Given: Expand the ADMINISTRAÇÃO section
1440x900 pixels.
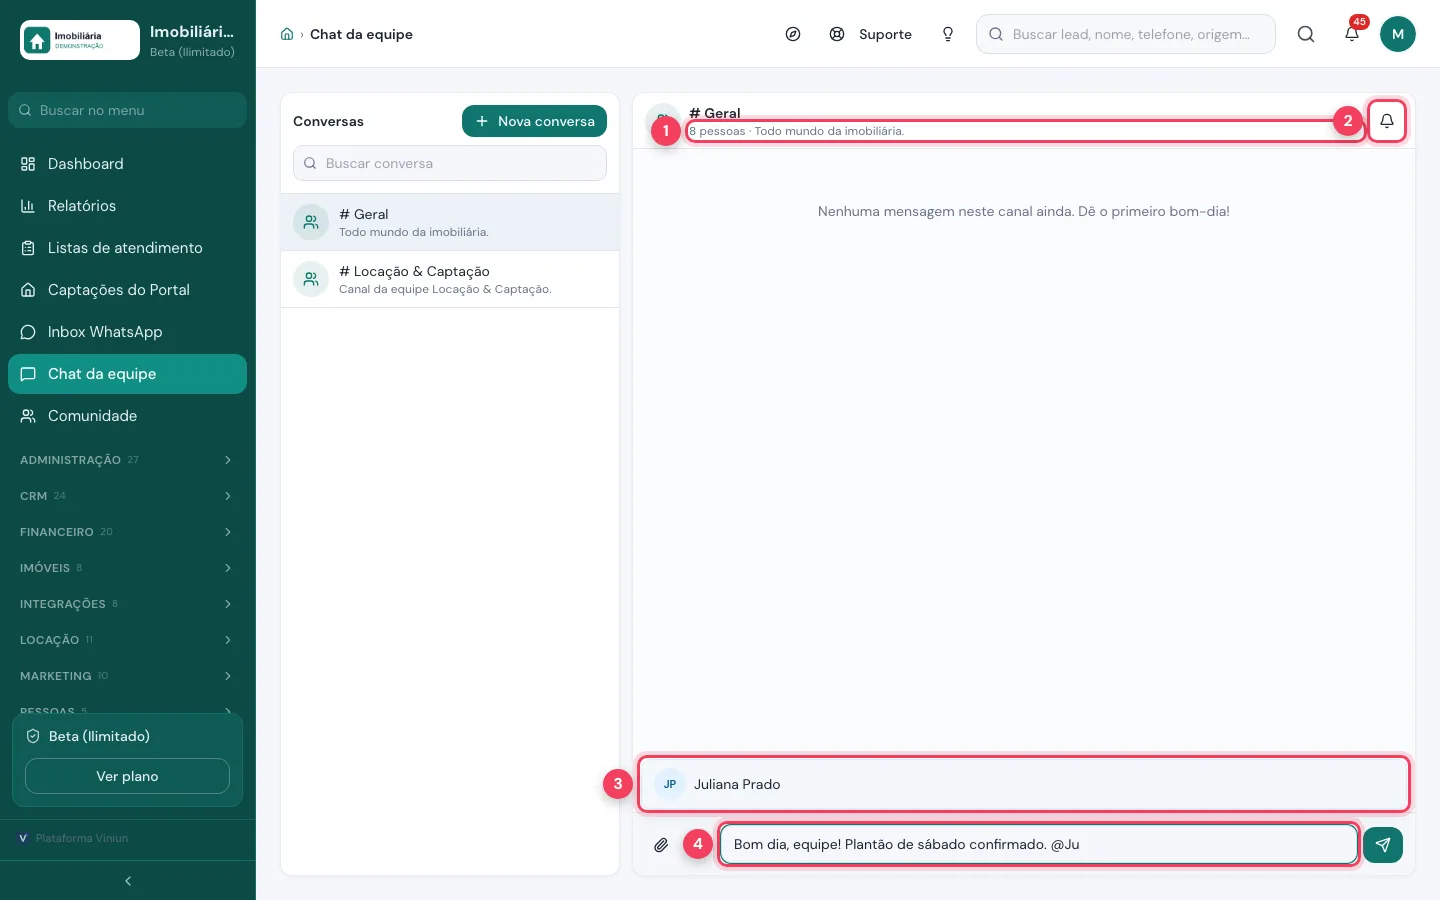Looking at the screenshot, I should (127, 460).
